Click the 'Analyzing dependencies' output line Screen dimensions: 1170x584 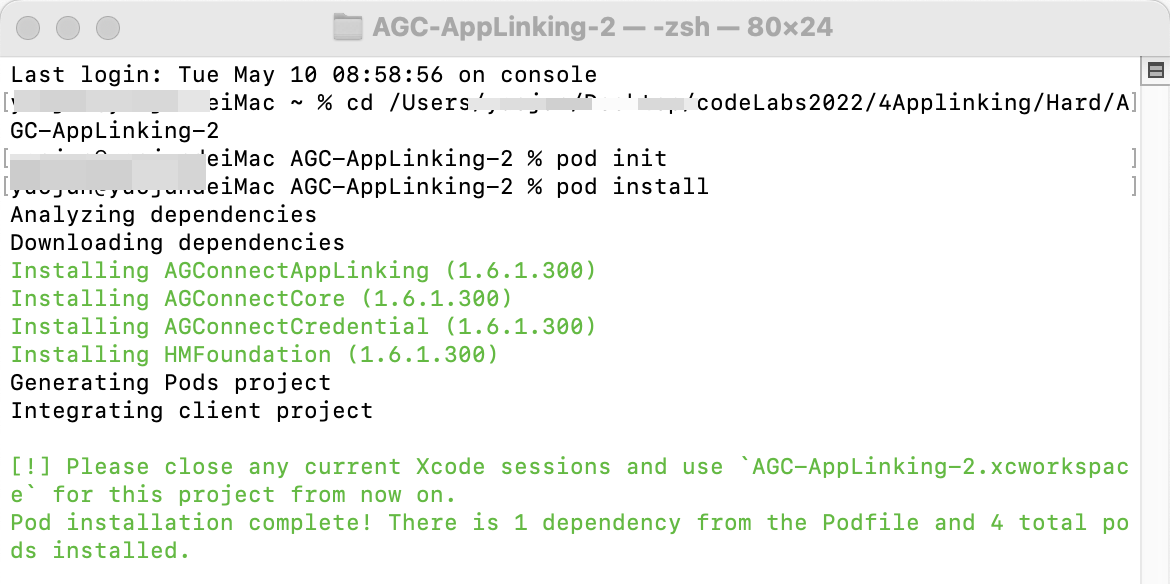coord(164,215)
